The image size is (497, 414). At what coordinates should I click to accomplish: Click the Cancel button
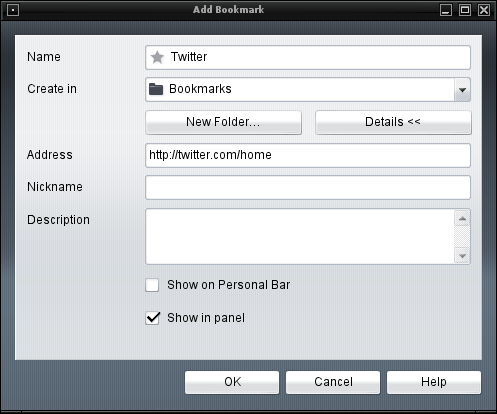[x=333, y=382]
